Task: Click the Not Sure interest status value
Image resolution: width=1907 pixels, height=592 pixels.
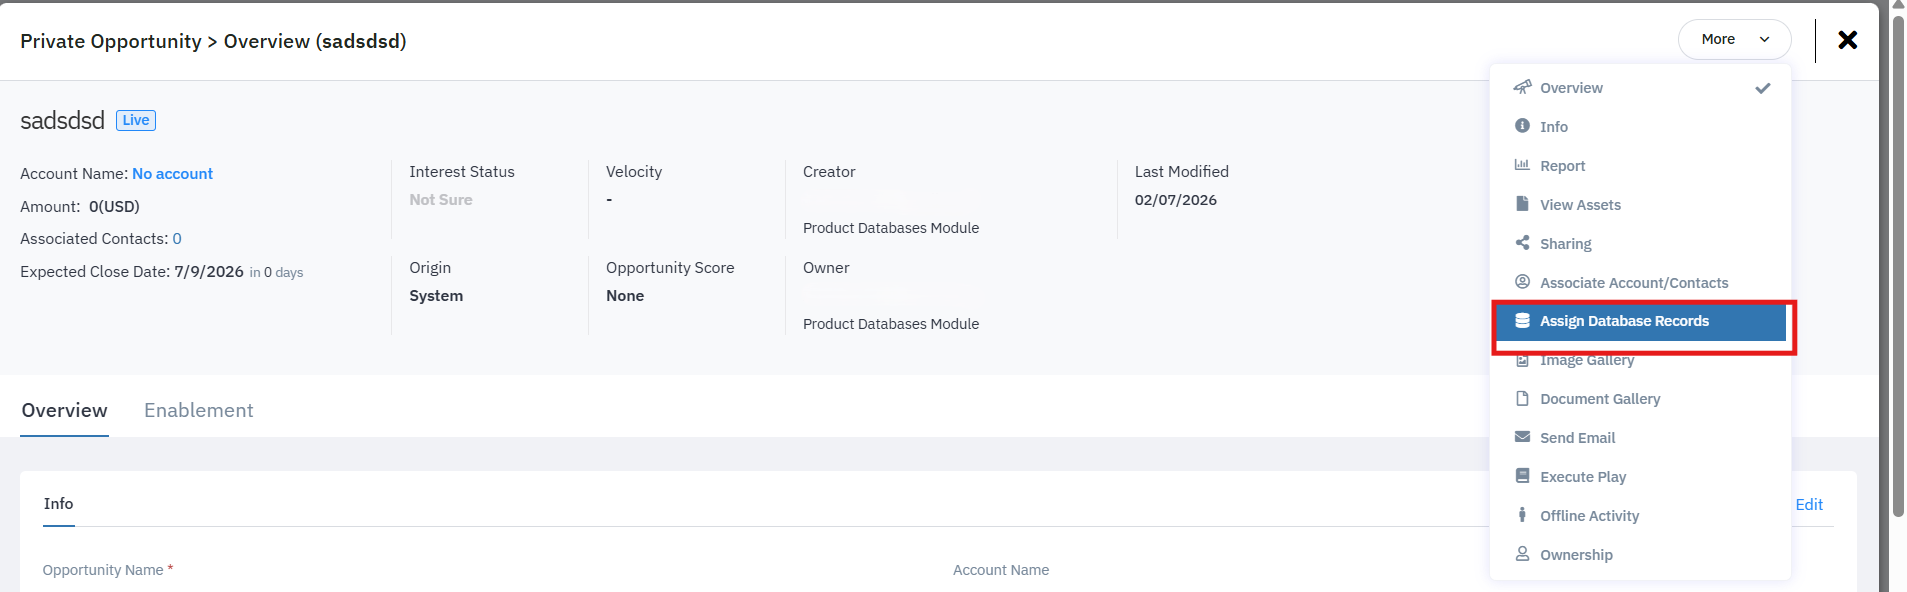Action: (x=441, y=200)
